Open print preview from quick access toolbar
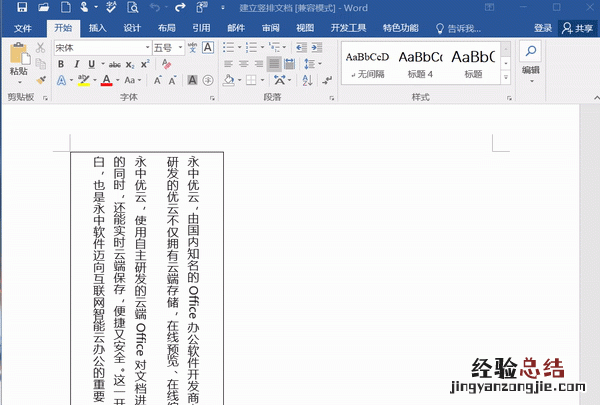The width and height of the screenshot is (600, 405). pyautogui.click(x=133, y=7)
